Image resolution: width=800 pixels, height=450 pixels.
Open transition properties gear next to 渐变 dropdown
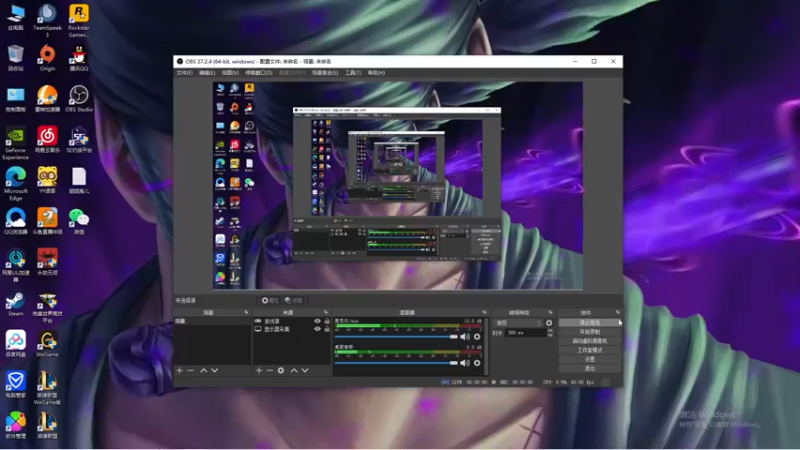click(x=549, y=323)
